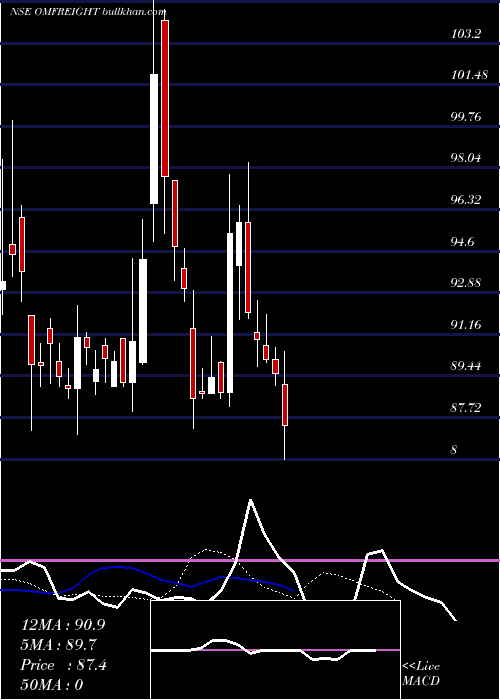The width and height of the screenshot is (500, 700).
Task: Click the 103.2 price axis label
Action: point(466,33)
